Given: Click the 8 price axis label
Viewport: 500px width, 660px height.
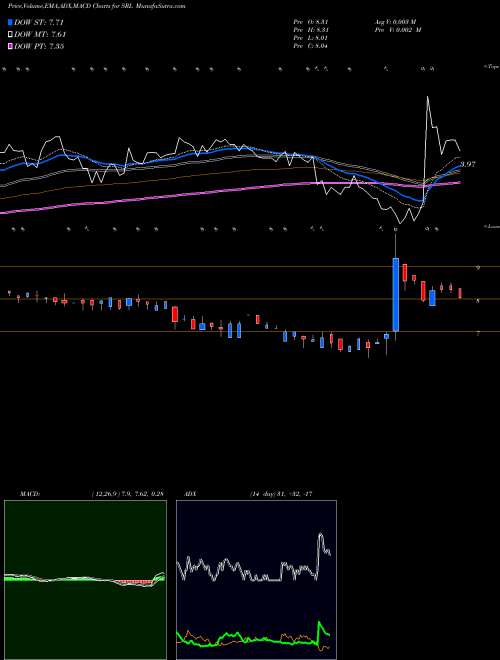Looking at the screenshot, I should (x=477, y=301).
